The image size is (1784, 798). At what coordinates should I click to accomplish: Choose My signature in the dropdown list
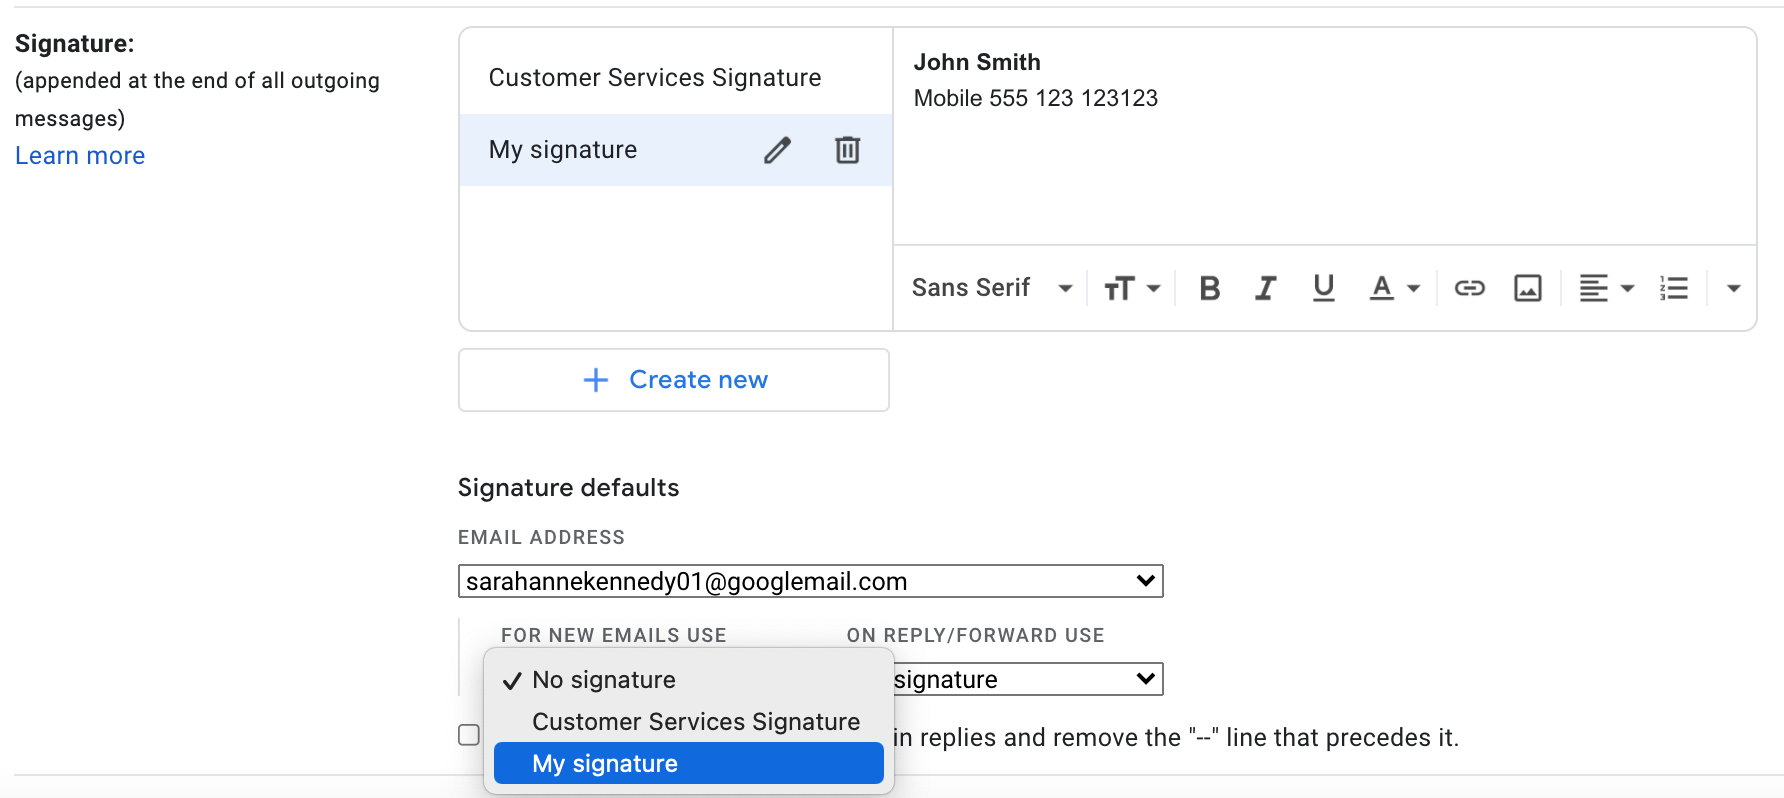[689, 764]
